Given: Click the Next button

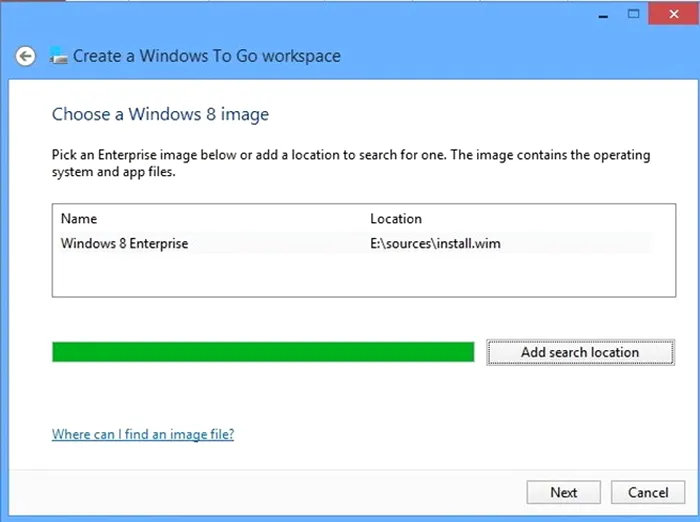Looking at the screenshot, I should 563,492.
